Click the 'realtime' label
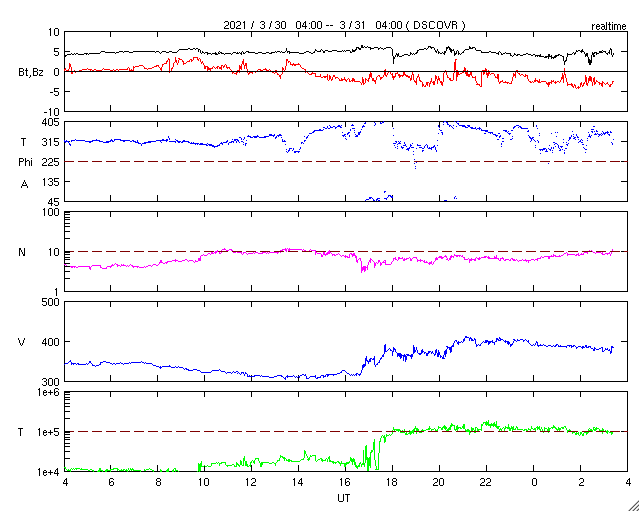640x512 pixels. point(609,27)
